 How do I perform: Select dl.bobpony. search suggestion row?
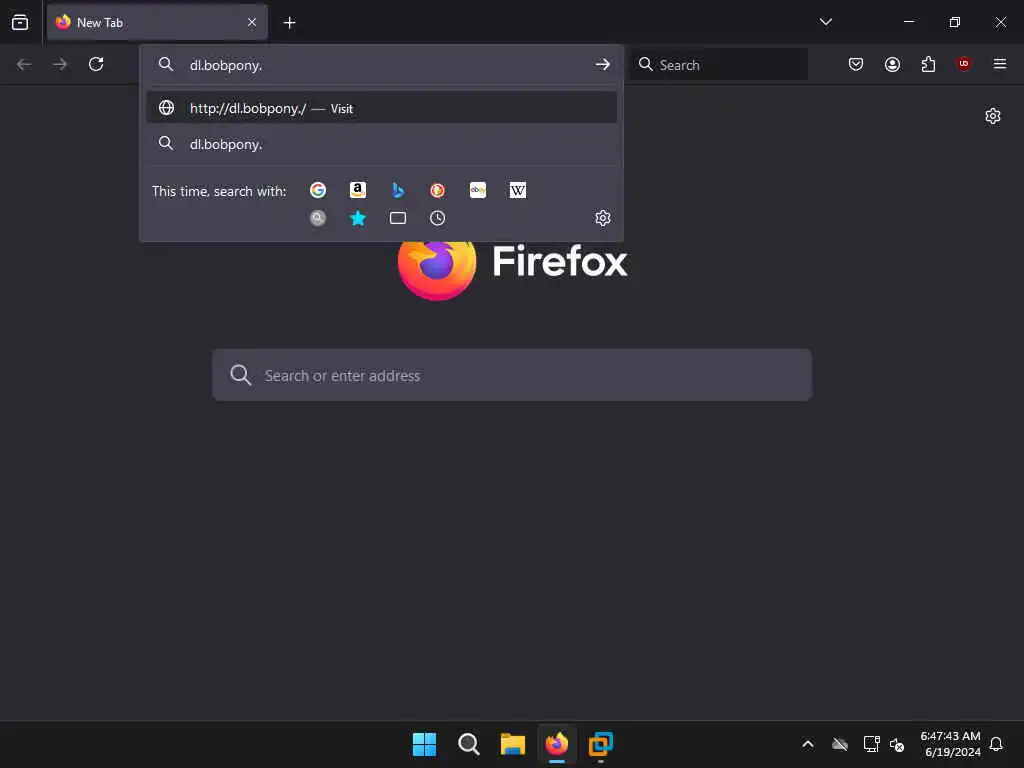[381, 144]
